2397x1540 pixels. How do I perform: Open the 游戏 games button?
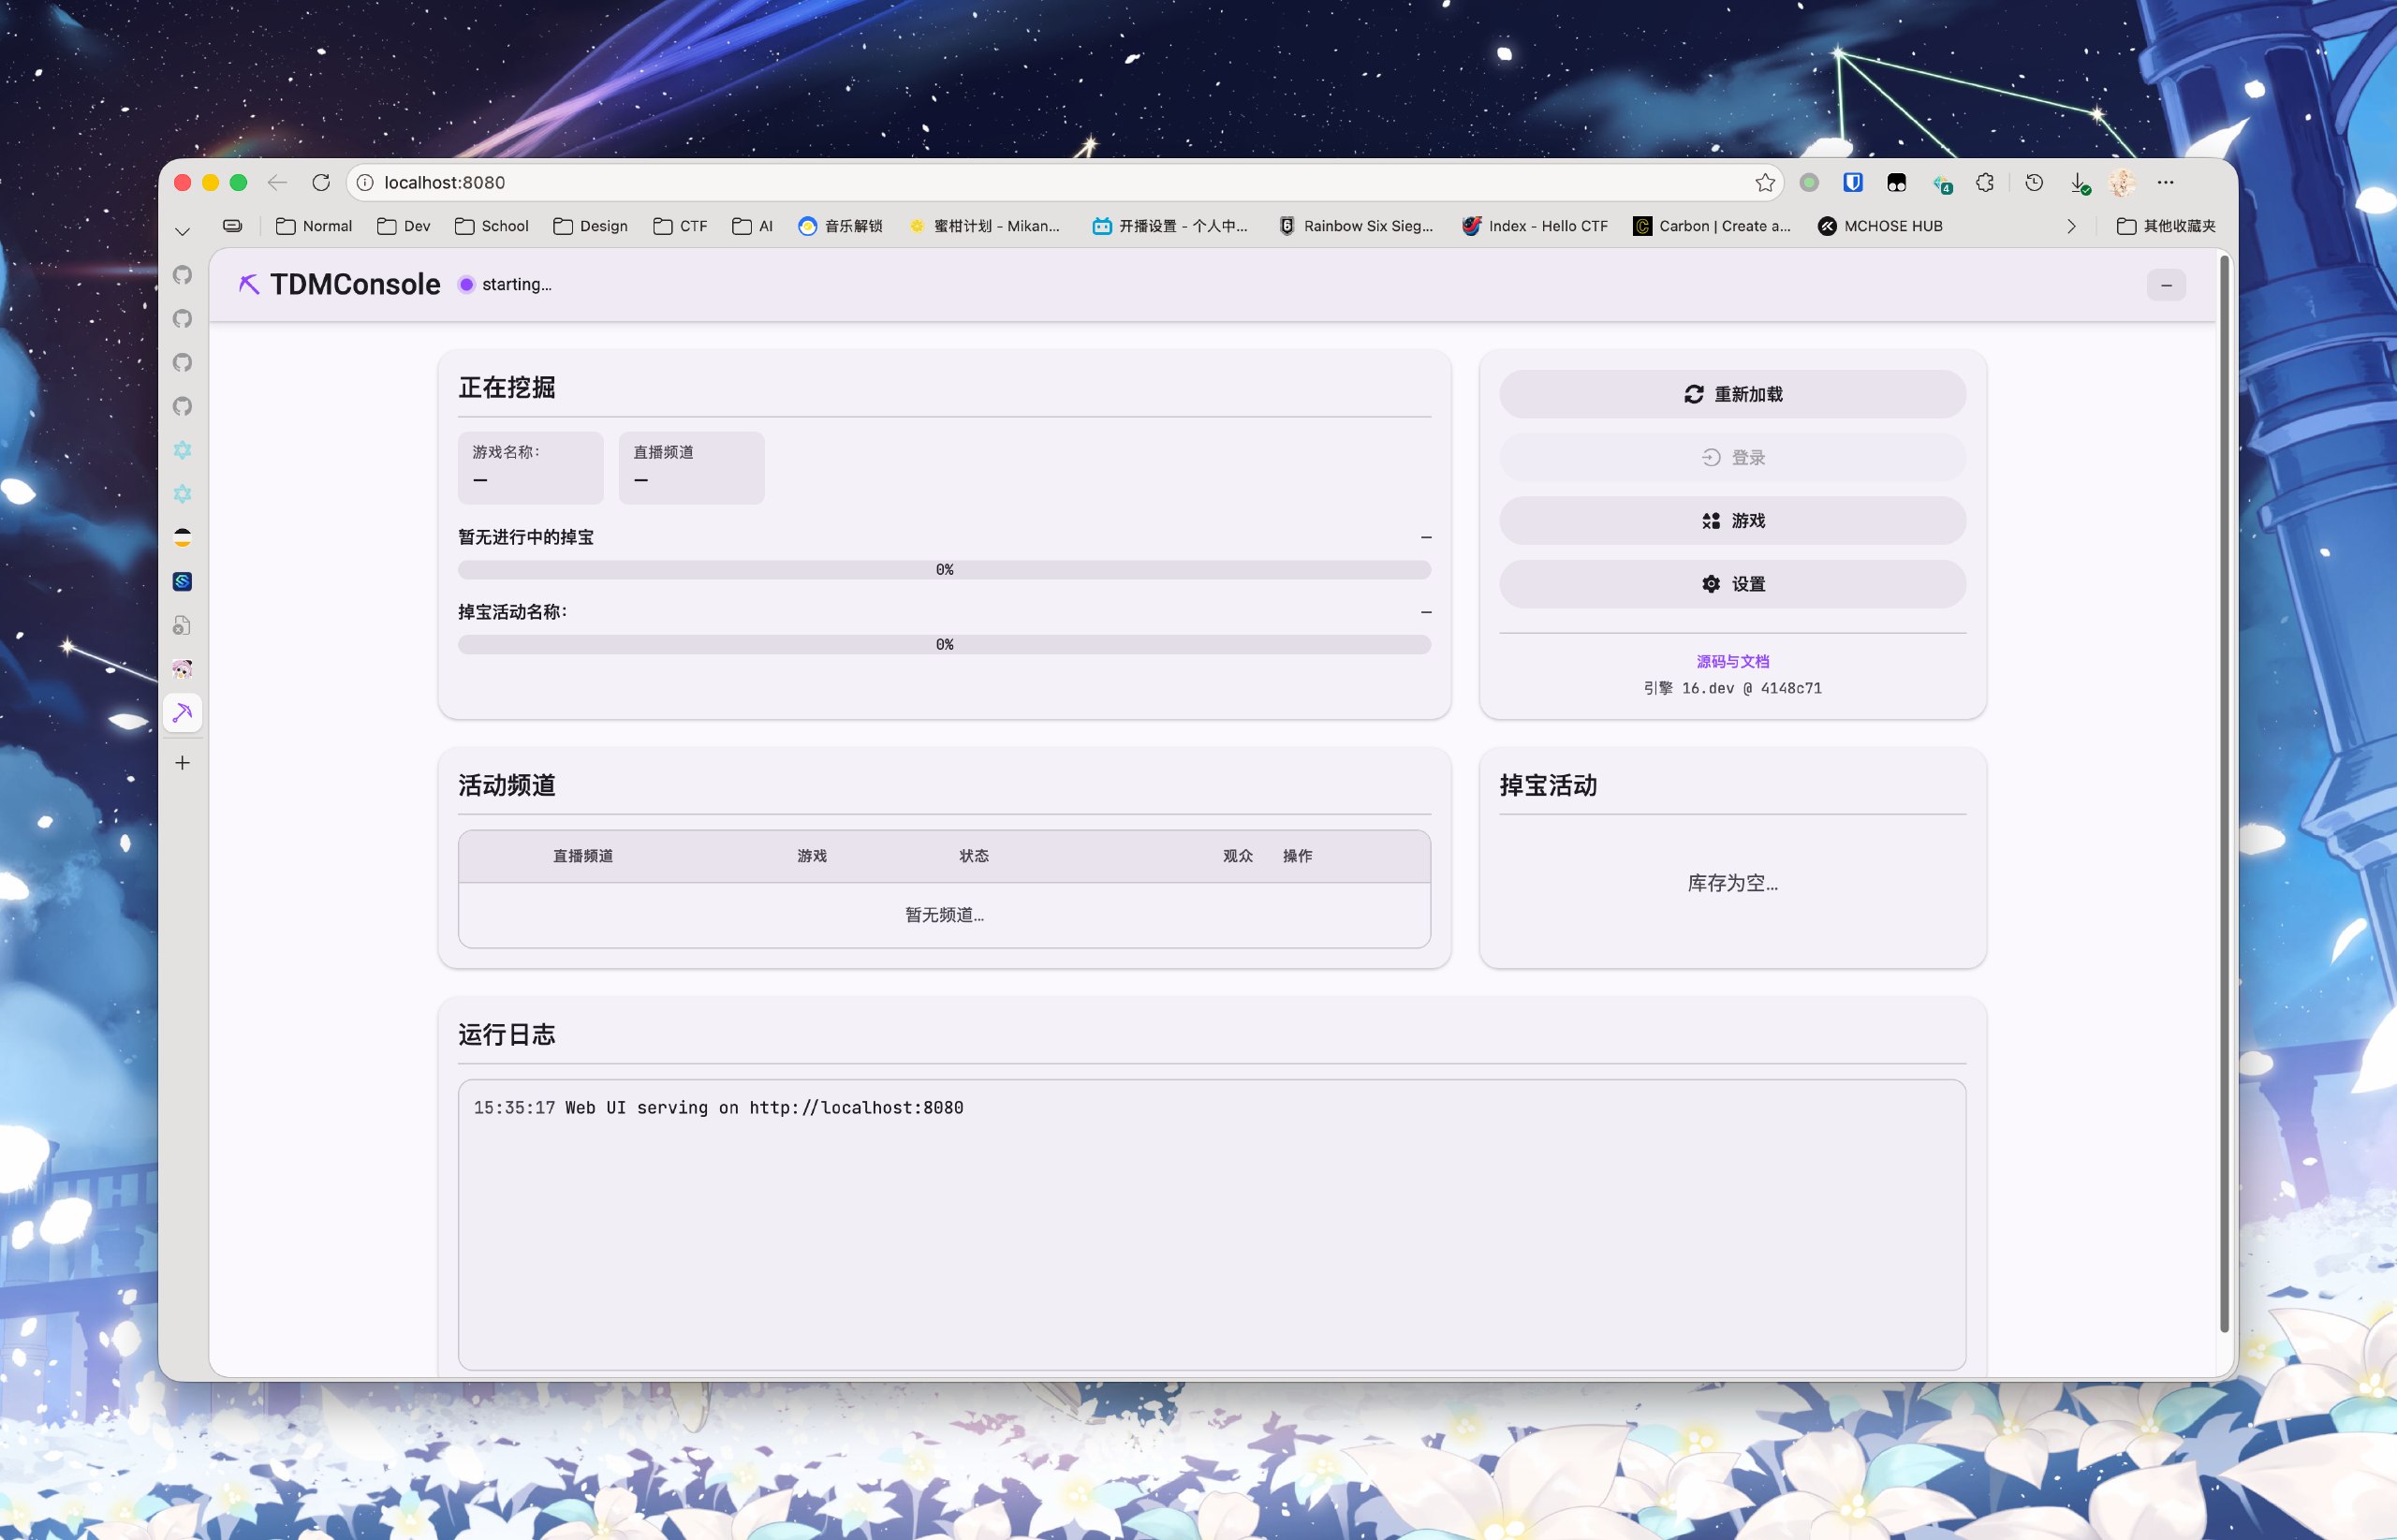(x=1732, y=520)
